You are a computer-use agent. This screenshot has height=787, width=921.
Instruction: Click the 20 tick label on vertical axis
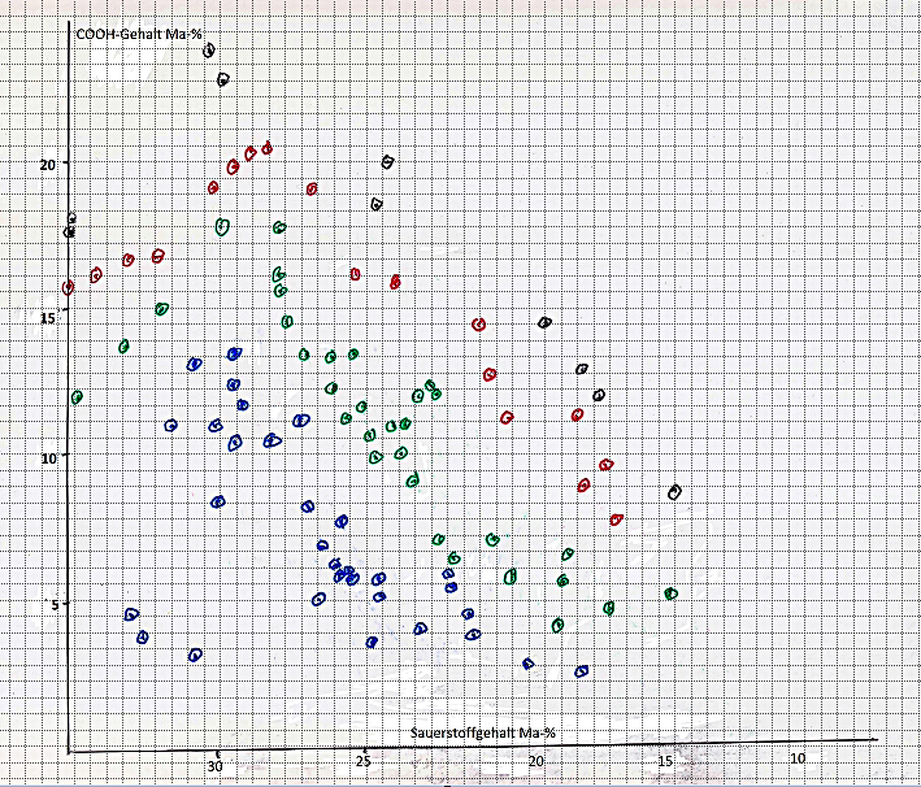click(50, 163)
